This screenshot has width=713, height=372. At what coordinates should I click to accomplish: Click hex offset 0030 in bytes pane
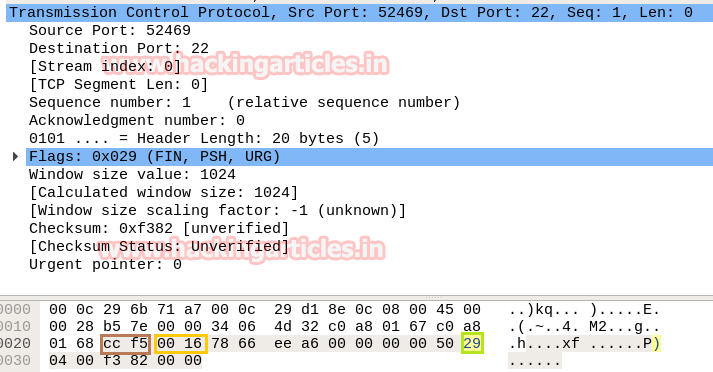tap(15, 361)
